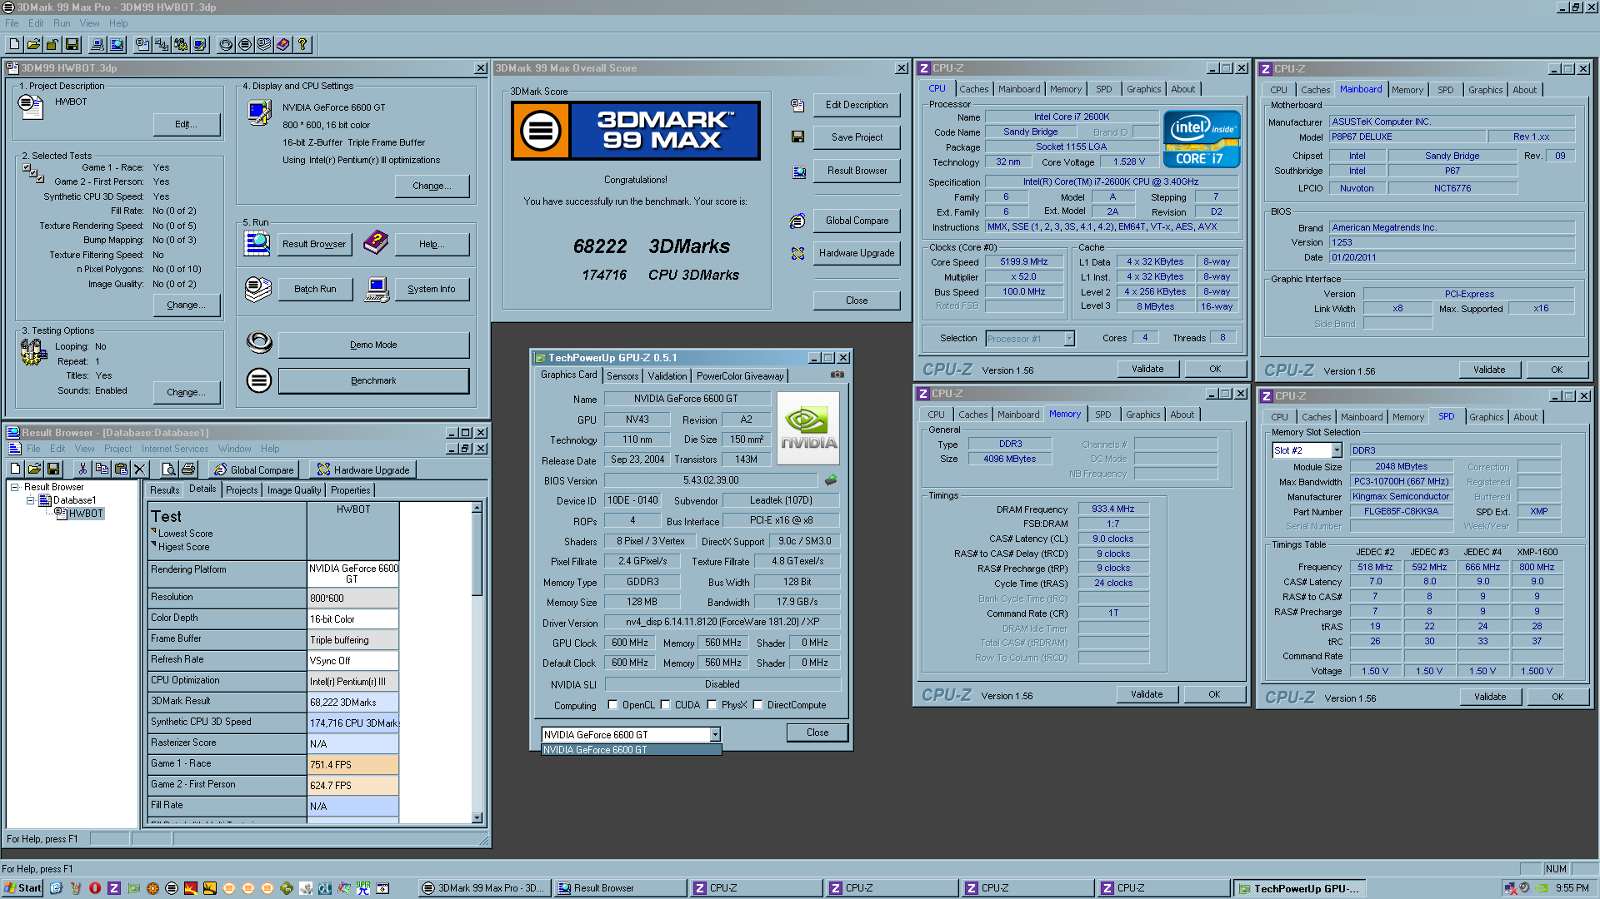Open the Processor #1 selection dropdown in CPU-Z
Screen dimensions: 1600x899
pyautogui.click(x=1069, y=339)
